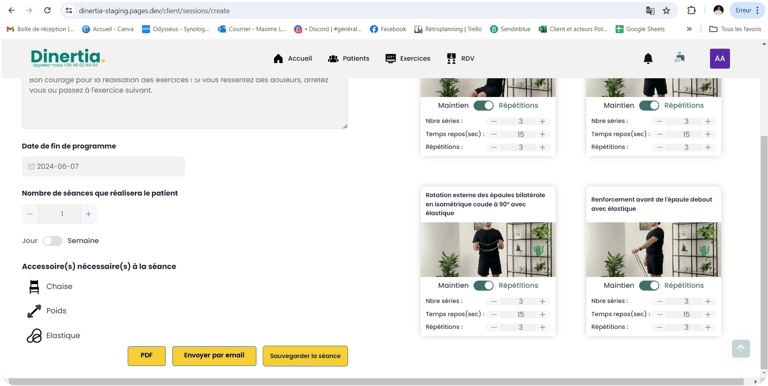Open the Exercices menu item

(408, 59)
